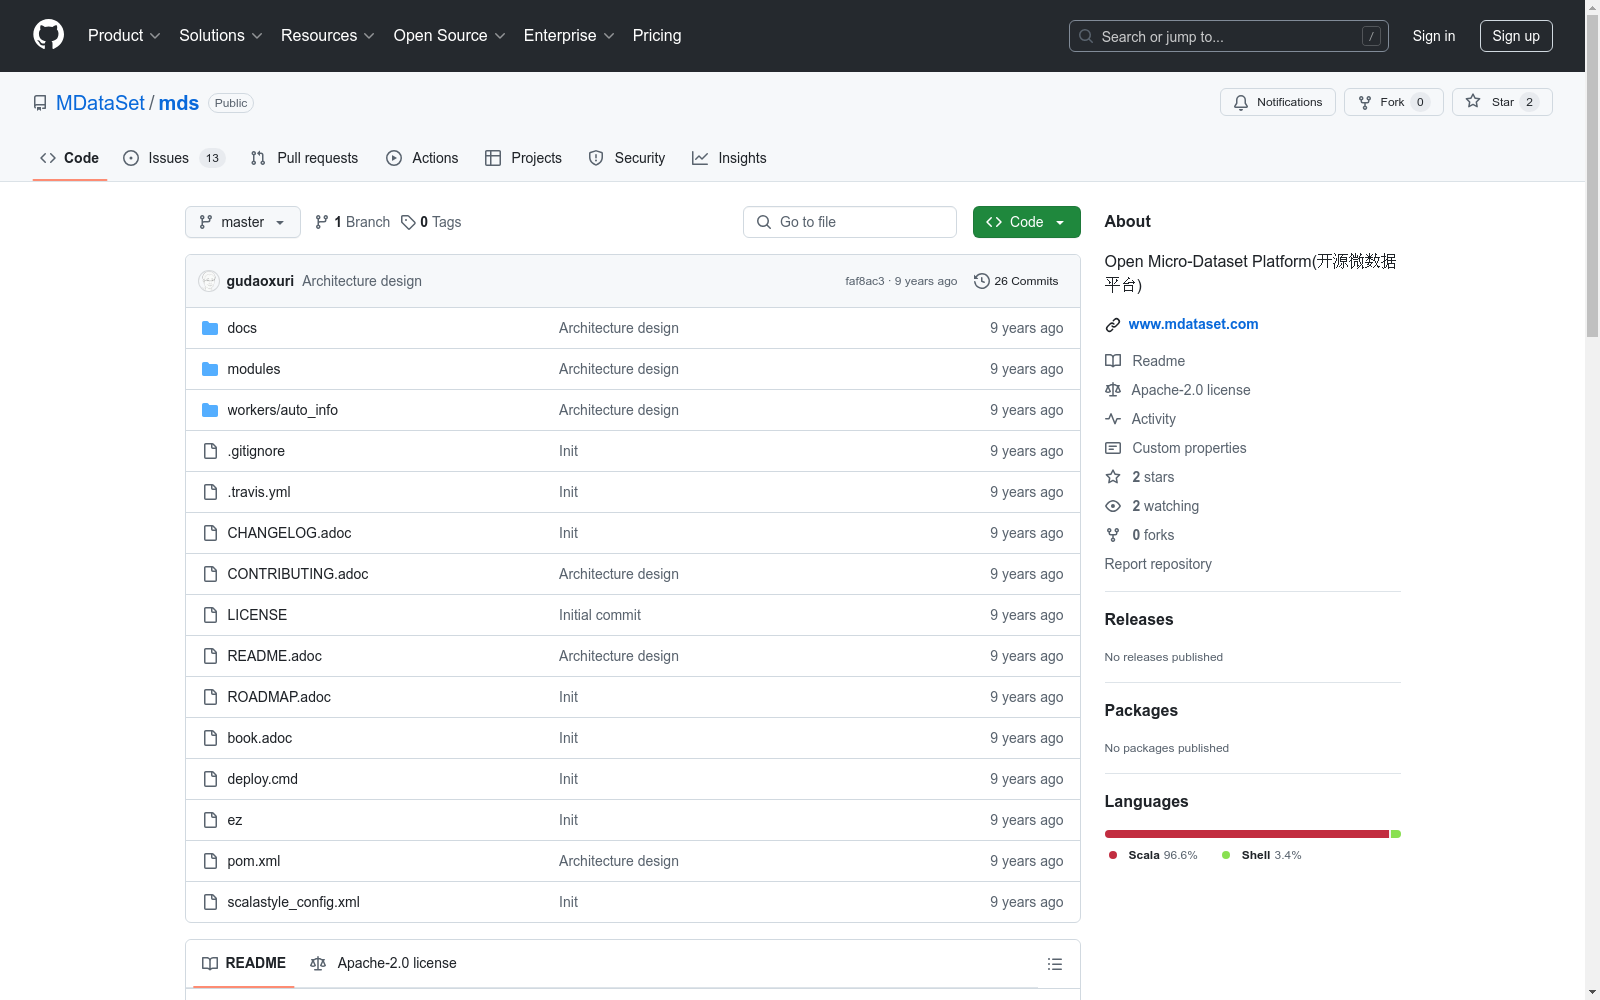Open the green Code dropdown button

[x=1026, y=222]
